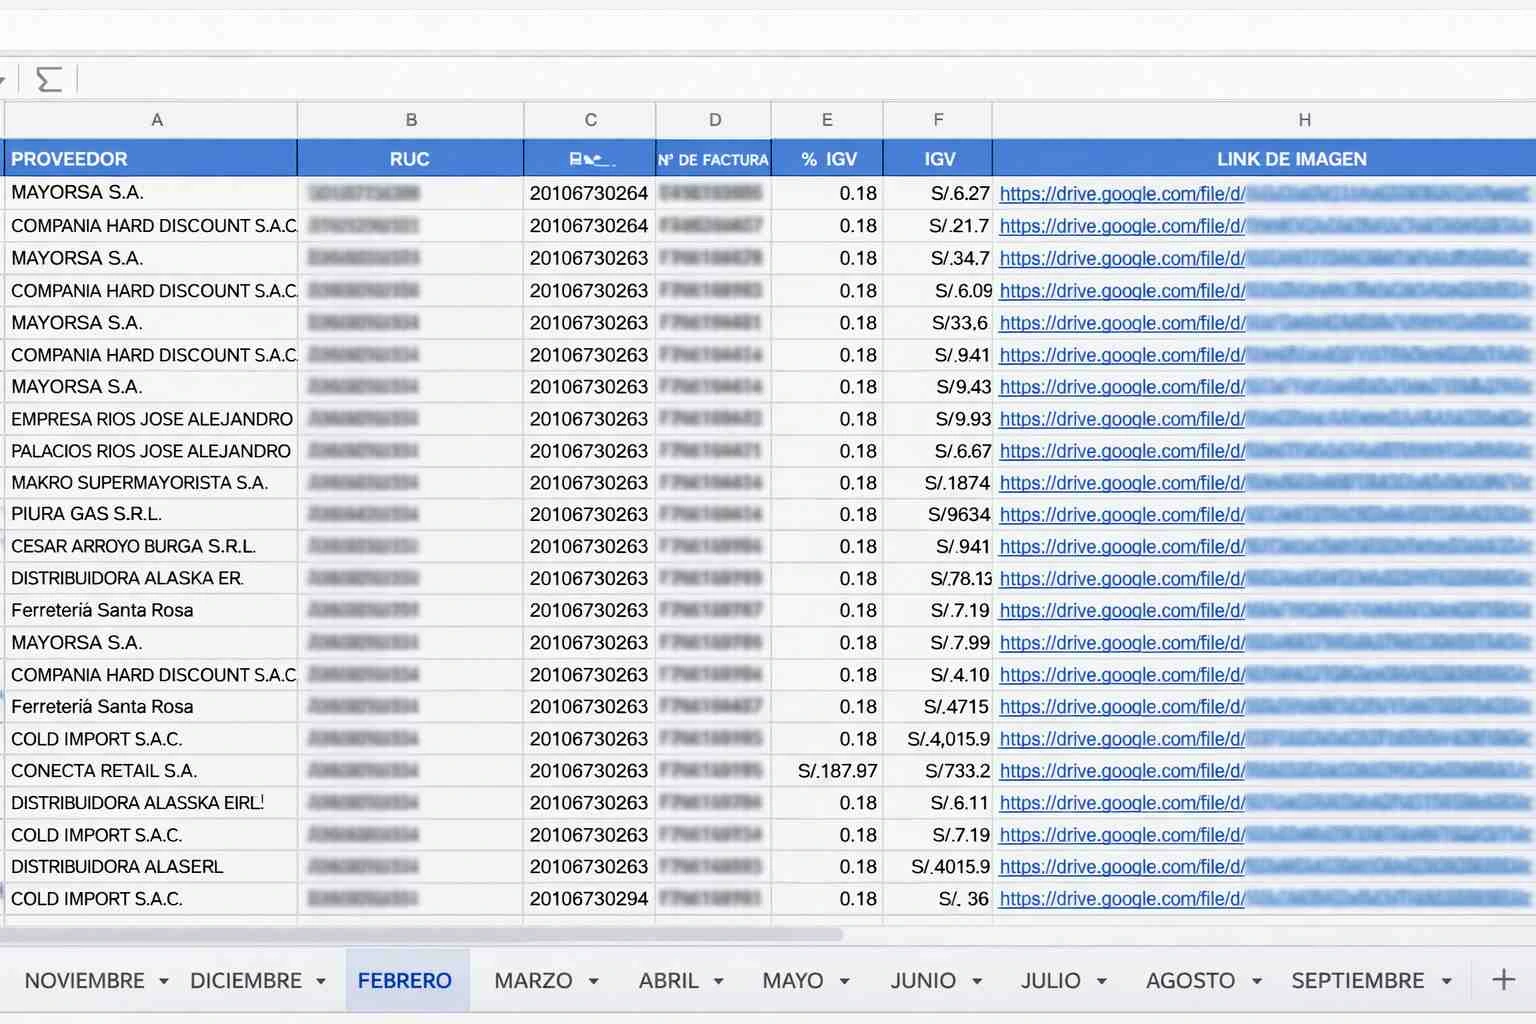Viewport: 1536px width, 1024px height.
Task: Select the RUC column B header
Action: (411, 119)
